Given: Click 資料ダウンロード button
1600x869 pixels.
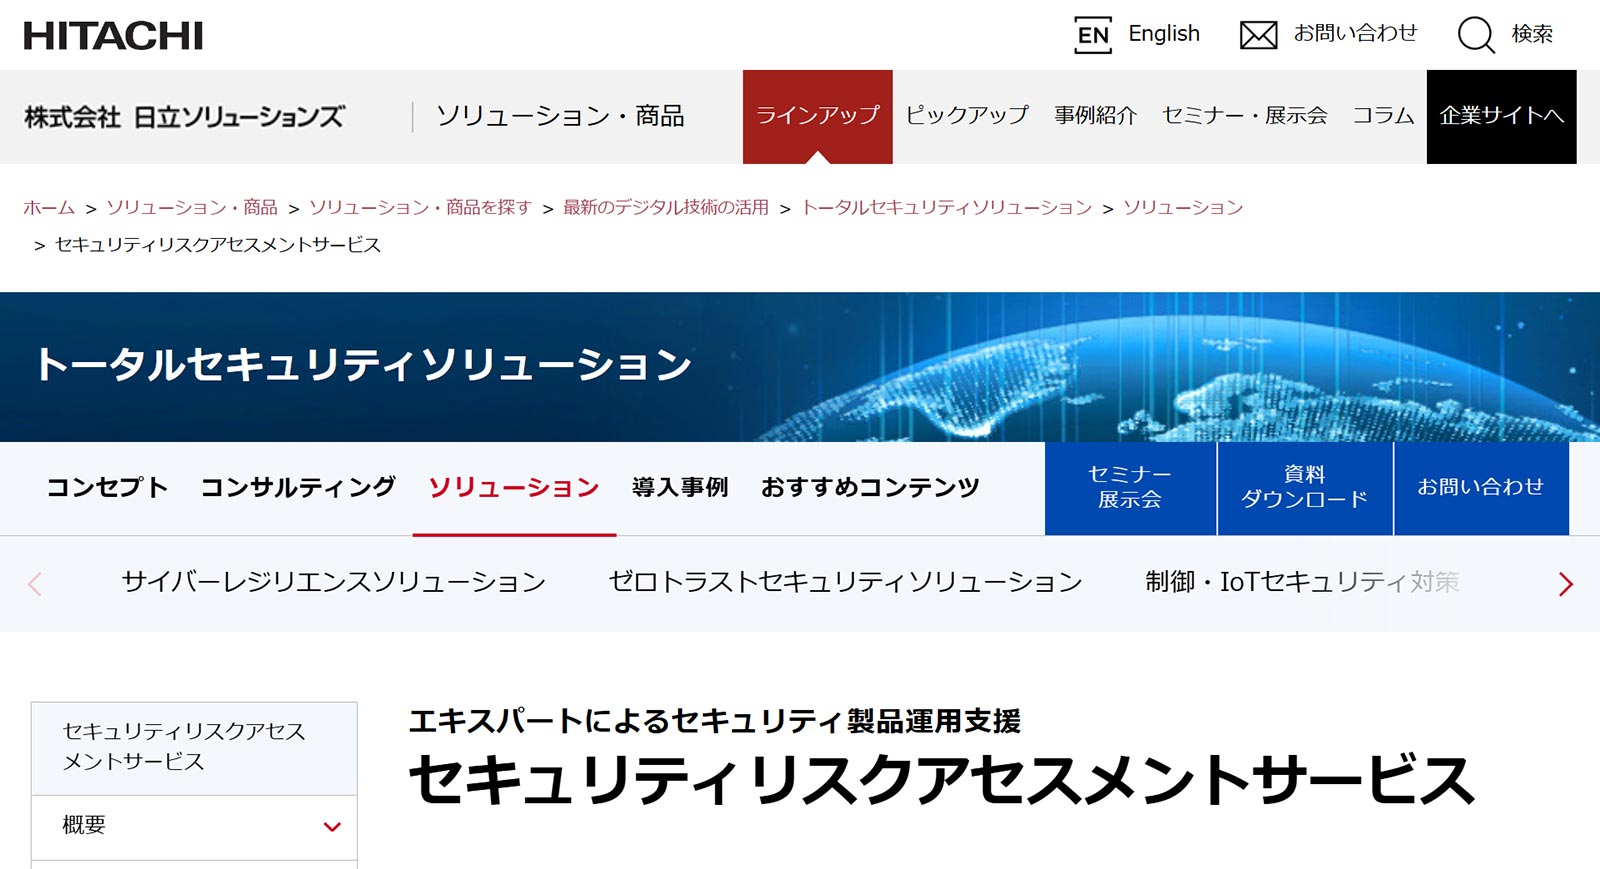Looking at the screenshot, I should coord(1305,488).
